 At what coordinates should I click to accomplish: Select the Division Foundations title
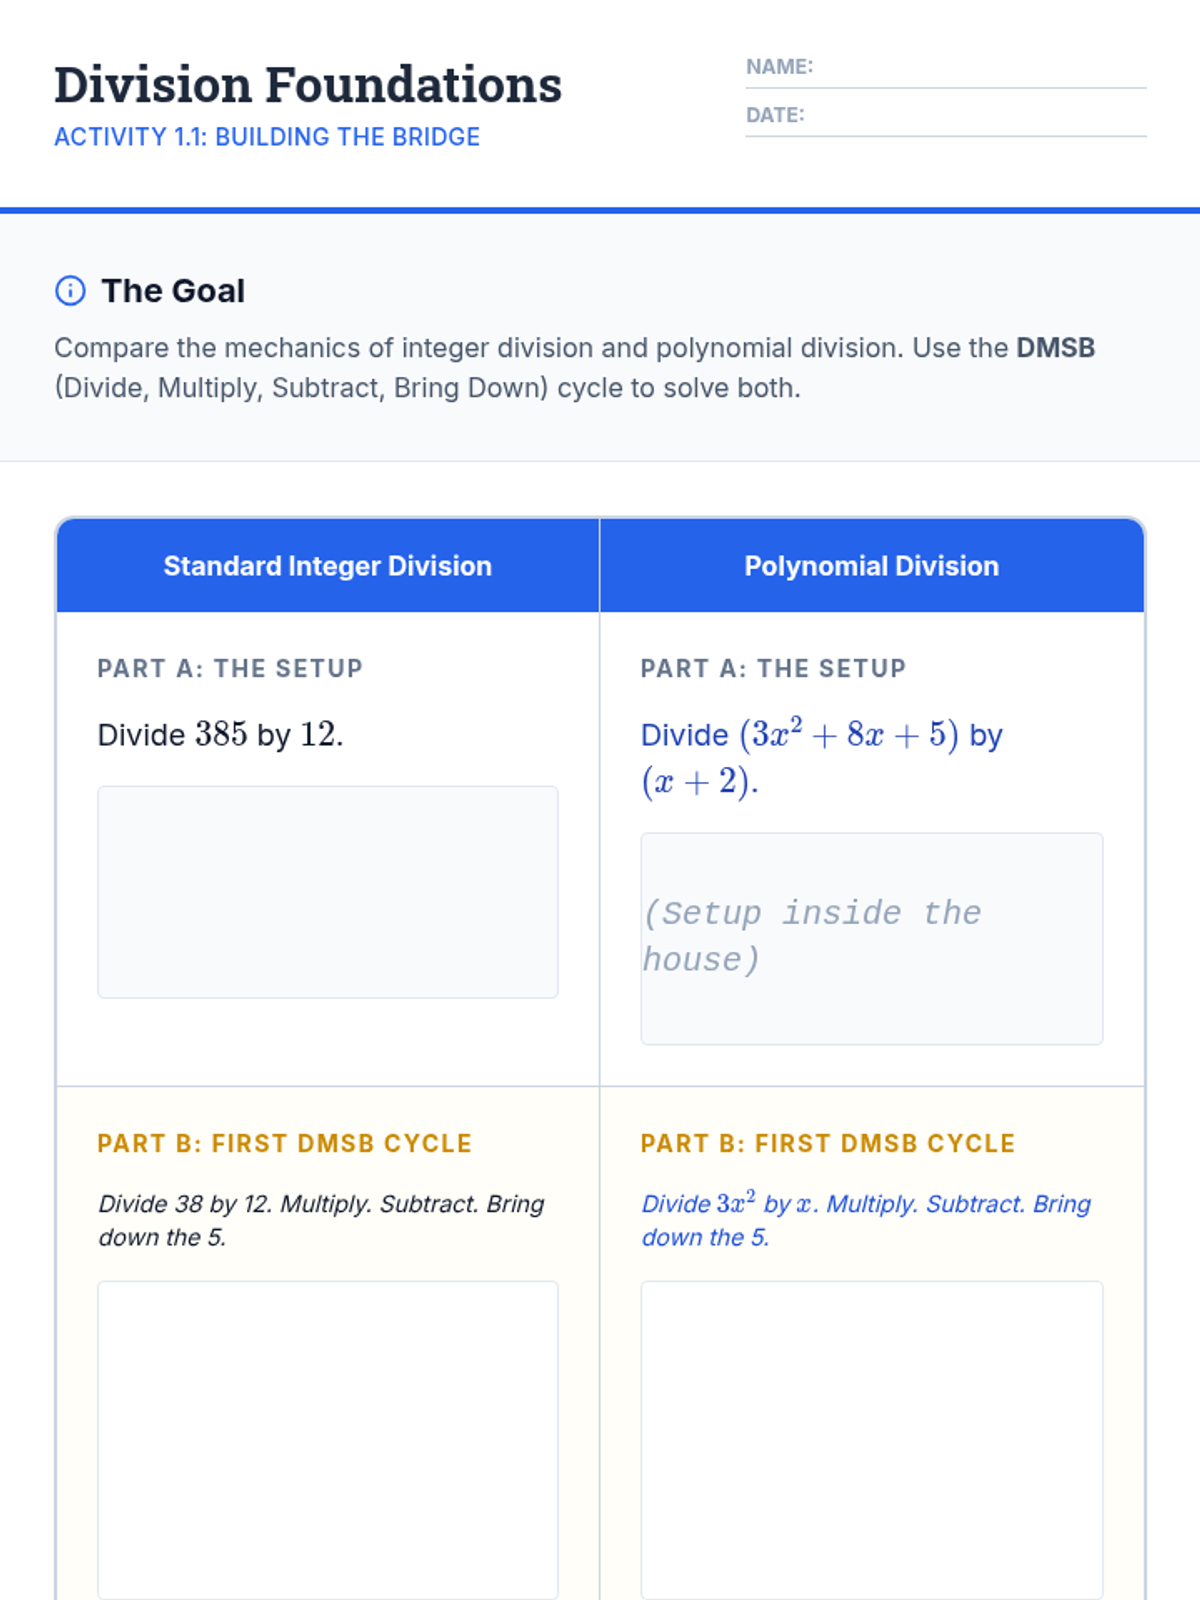click(308, 85)
